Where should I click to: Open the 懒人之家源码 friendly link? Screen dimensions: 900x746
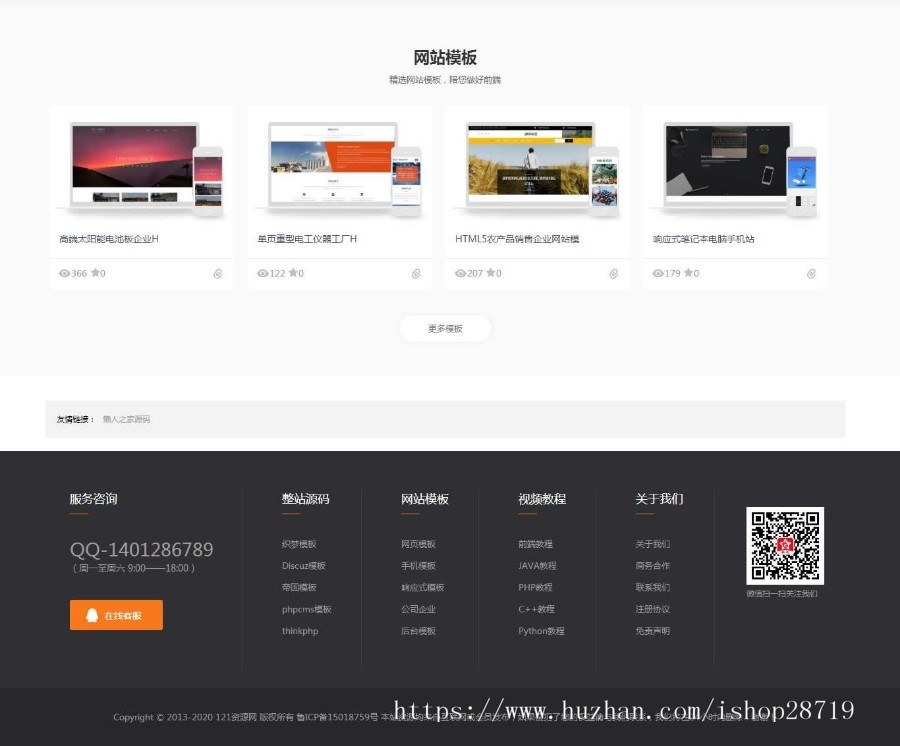click(x=126, y=419)
